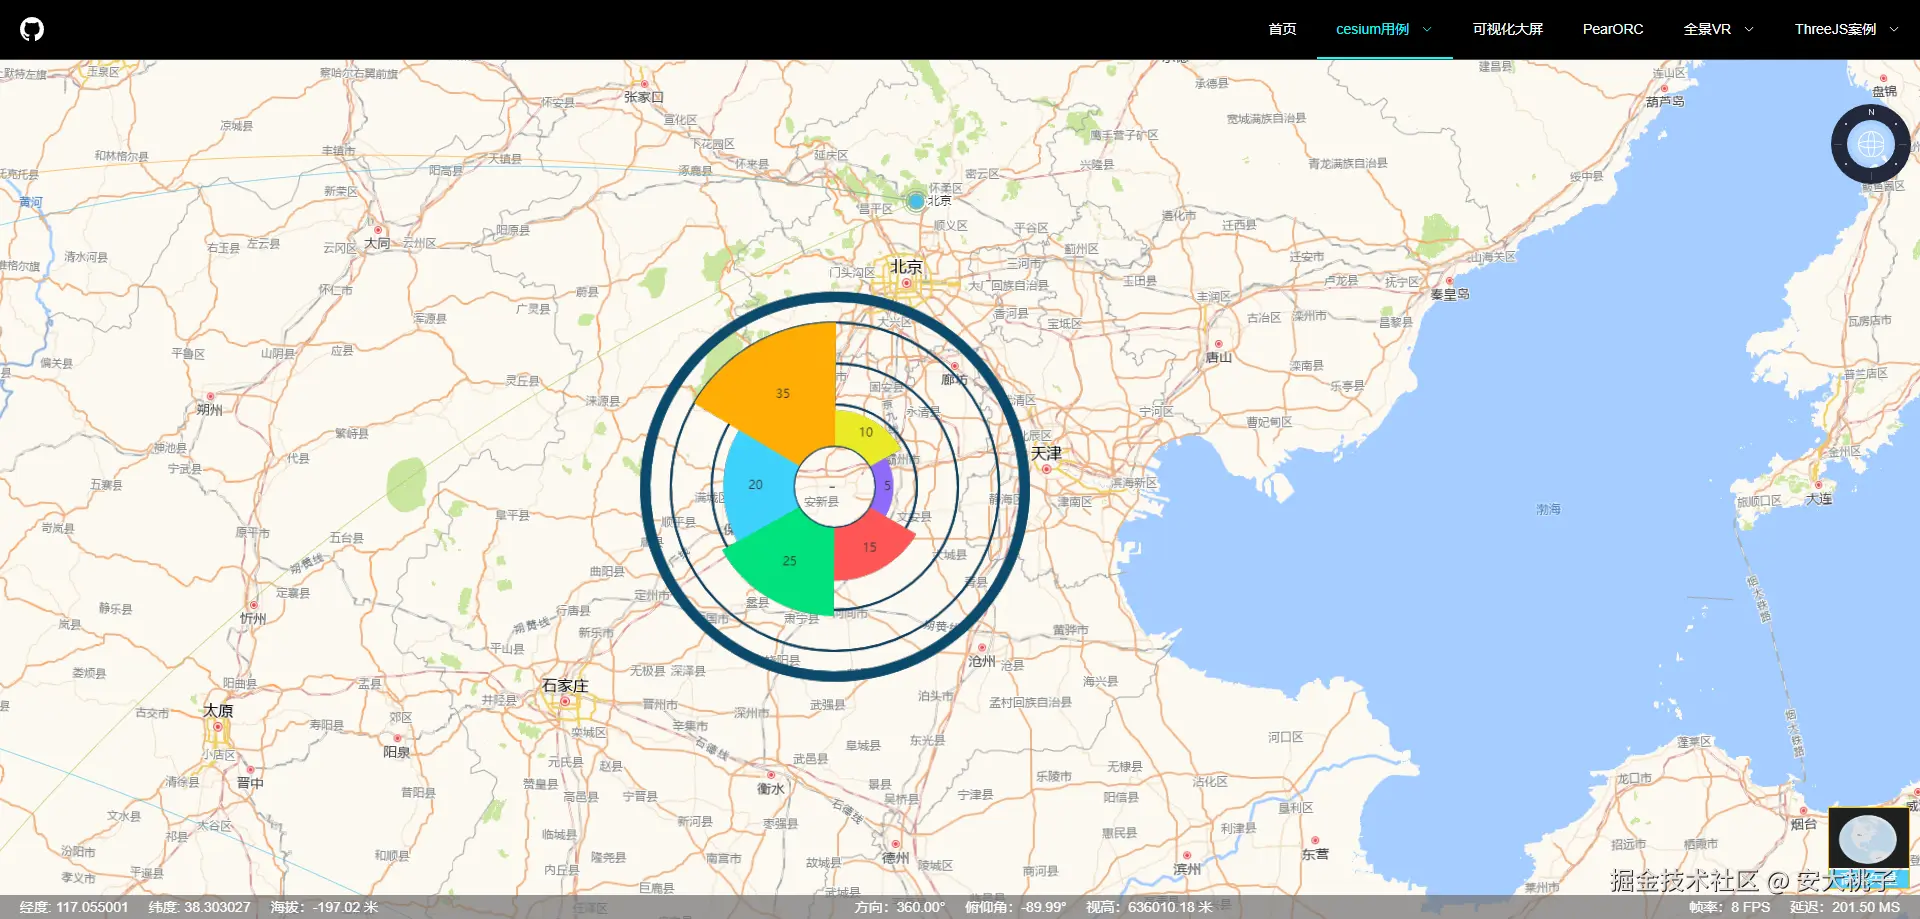
Task: Click the 烟台 city label on the map
Action: point(1803,824)
